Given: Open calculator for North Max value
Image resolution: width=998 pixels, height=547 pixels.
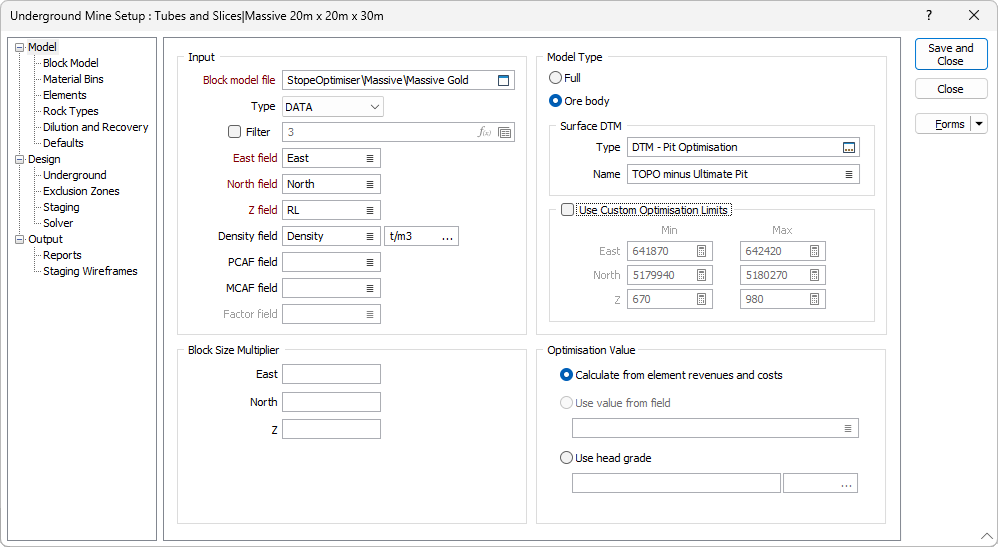Looking at the screenshot, I should tap(814, 275).
